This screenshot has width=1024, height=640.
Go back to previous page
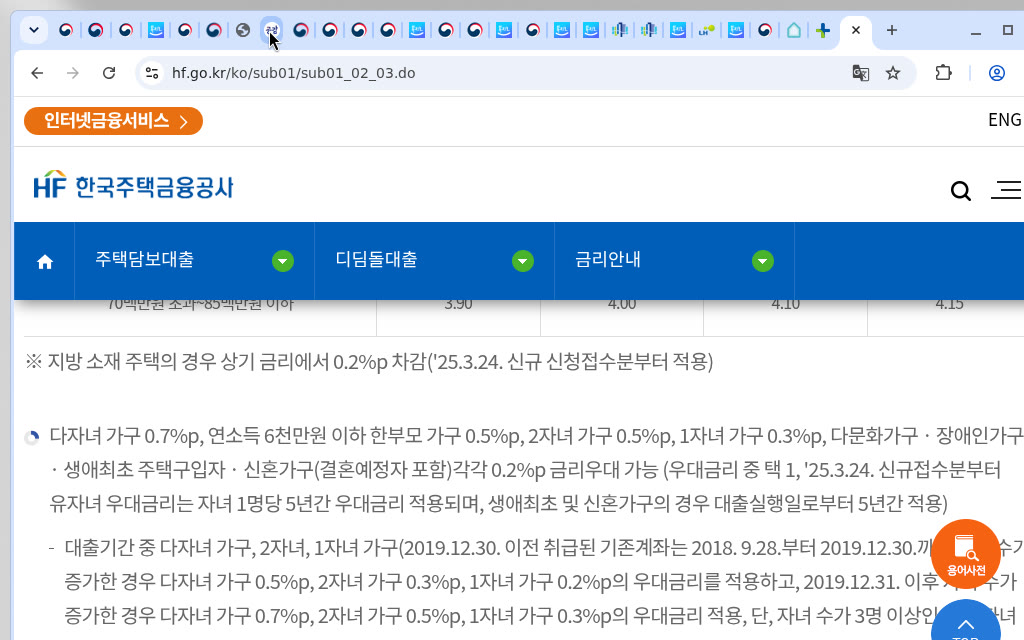click(x=37, y=73)
